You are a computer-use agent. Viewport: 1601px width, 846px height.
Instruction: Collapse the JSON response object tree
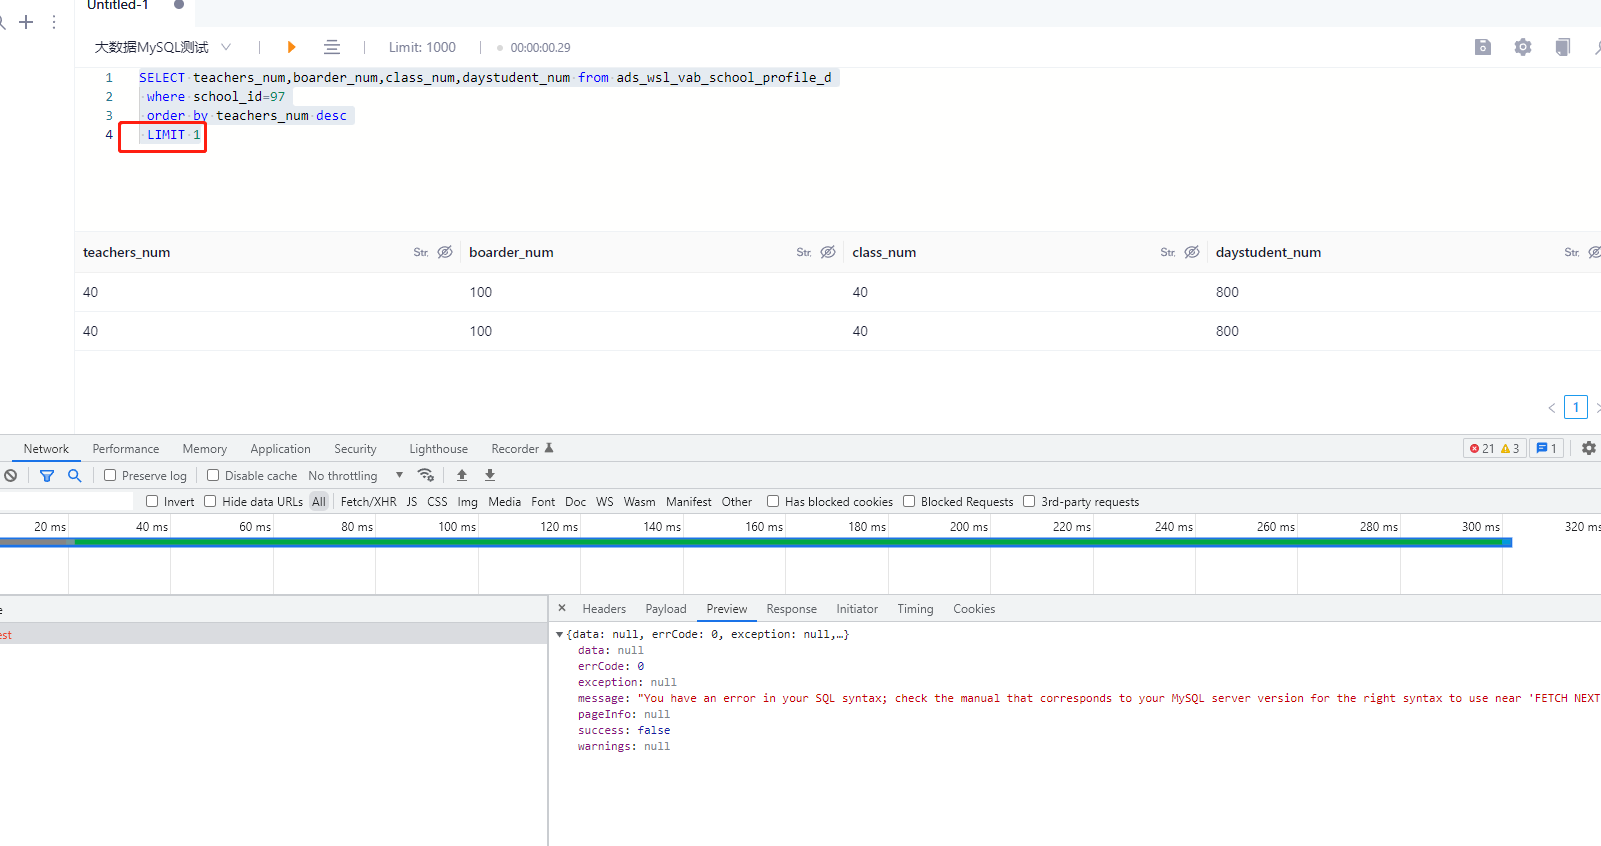tap(560, 634)
